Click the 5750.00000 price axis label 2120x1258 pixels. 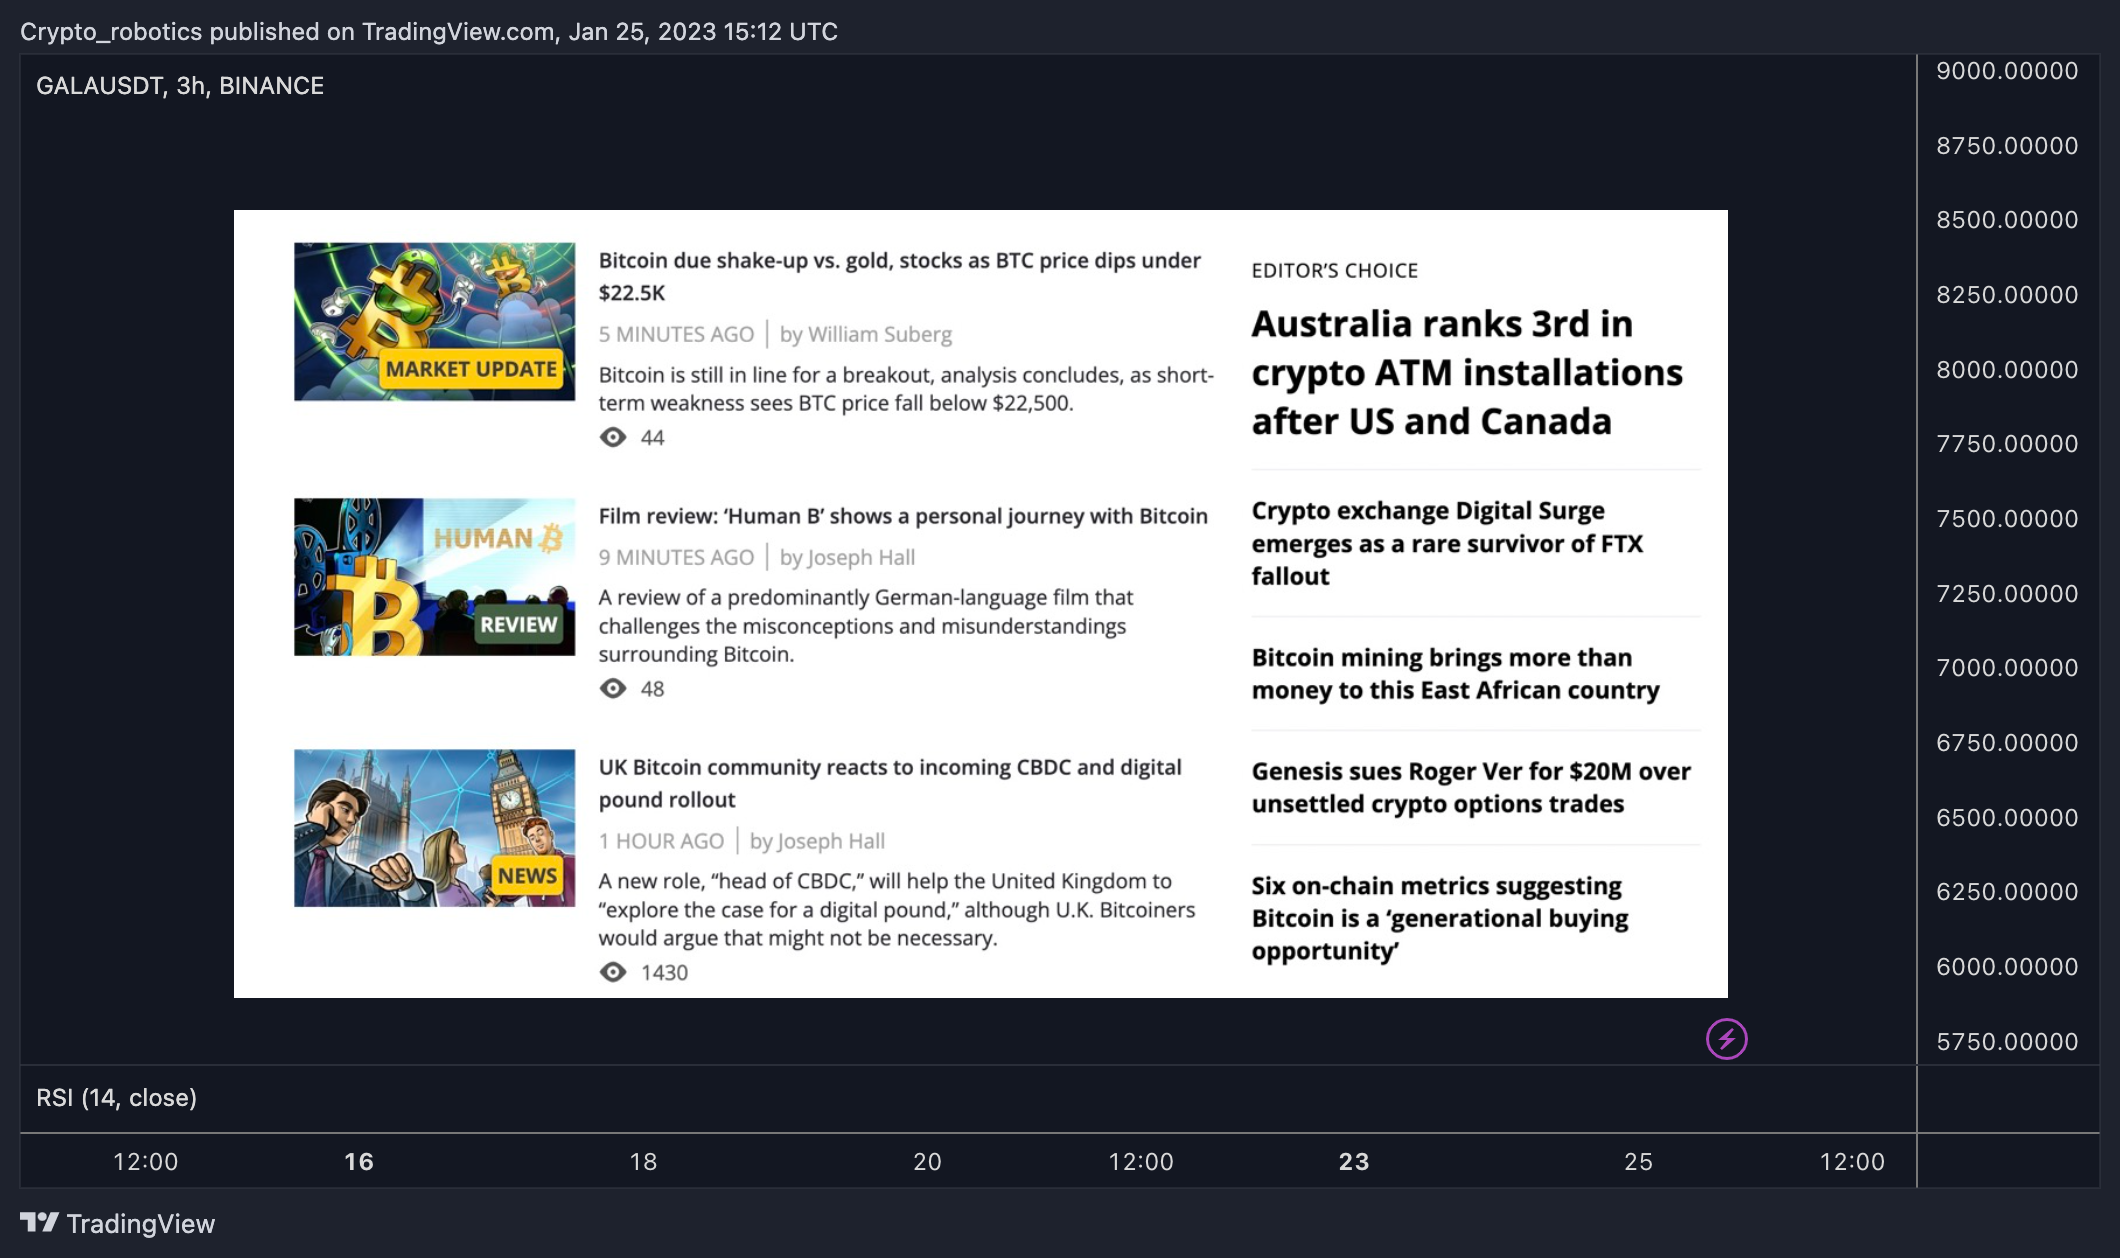[2007, 1042]
